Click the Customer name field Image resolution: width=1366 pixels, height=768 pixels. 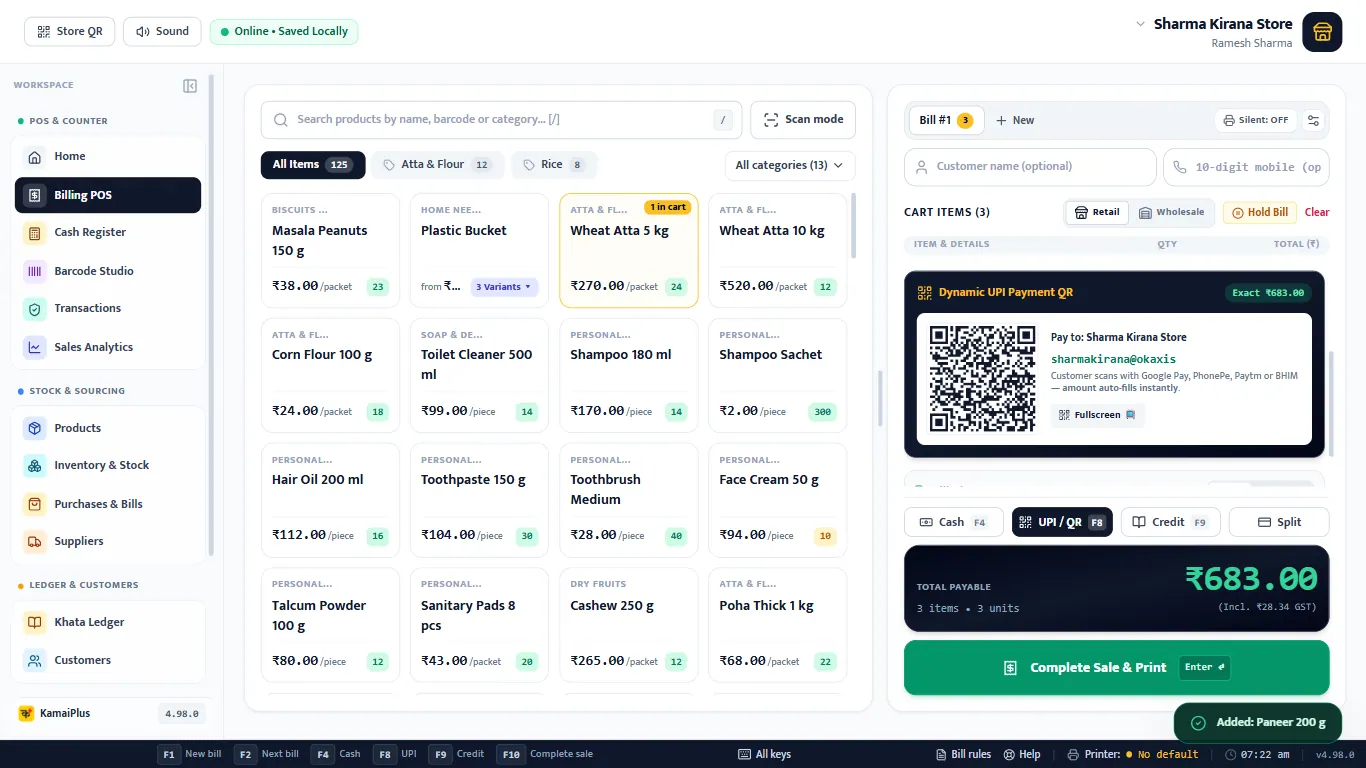[1030, 167]
